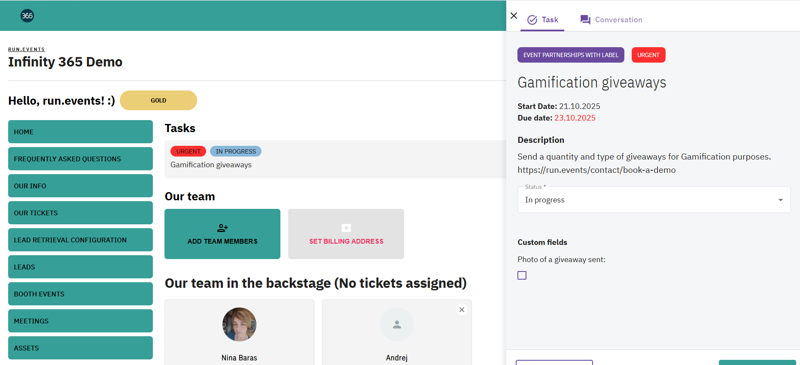Click the 365 logo icon
The width and height of the screenshot is (800, 365).
(x=28, y=16)
